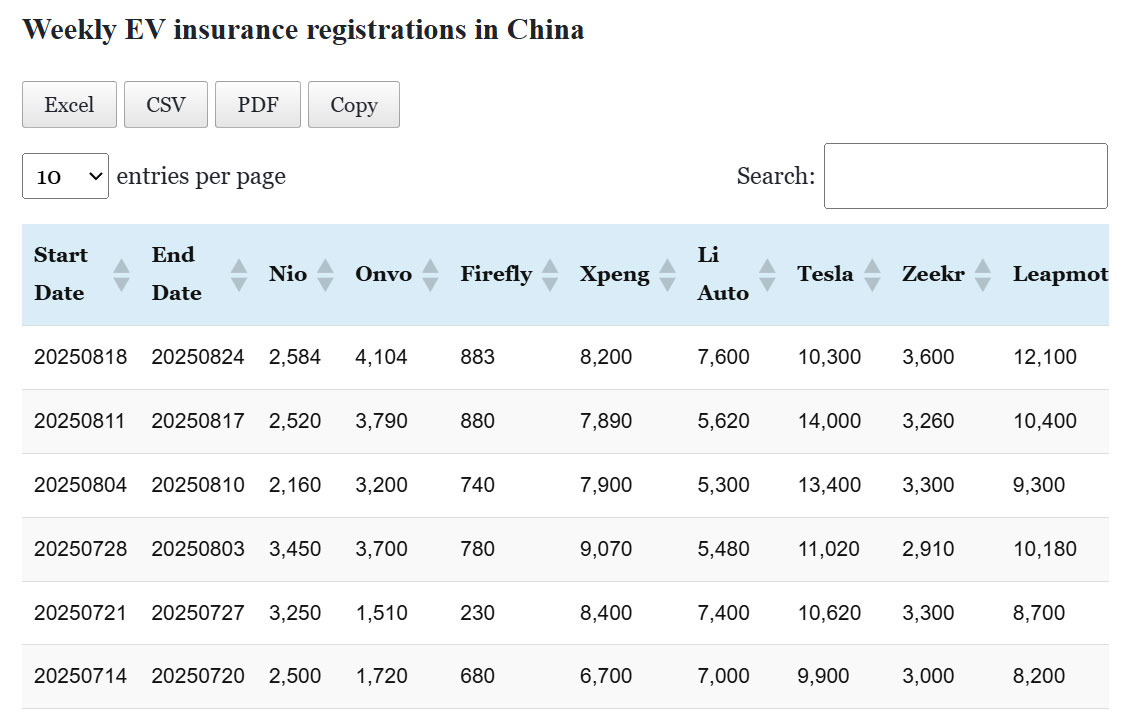Sort by Li Auto arrow icon
The width and height of the screenshot is (1122, 714).
(x=767, y=275)
